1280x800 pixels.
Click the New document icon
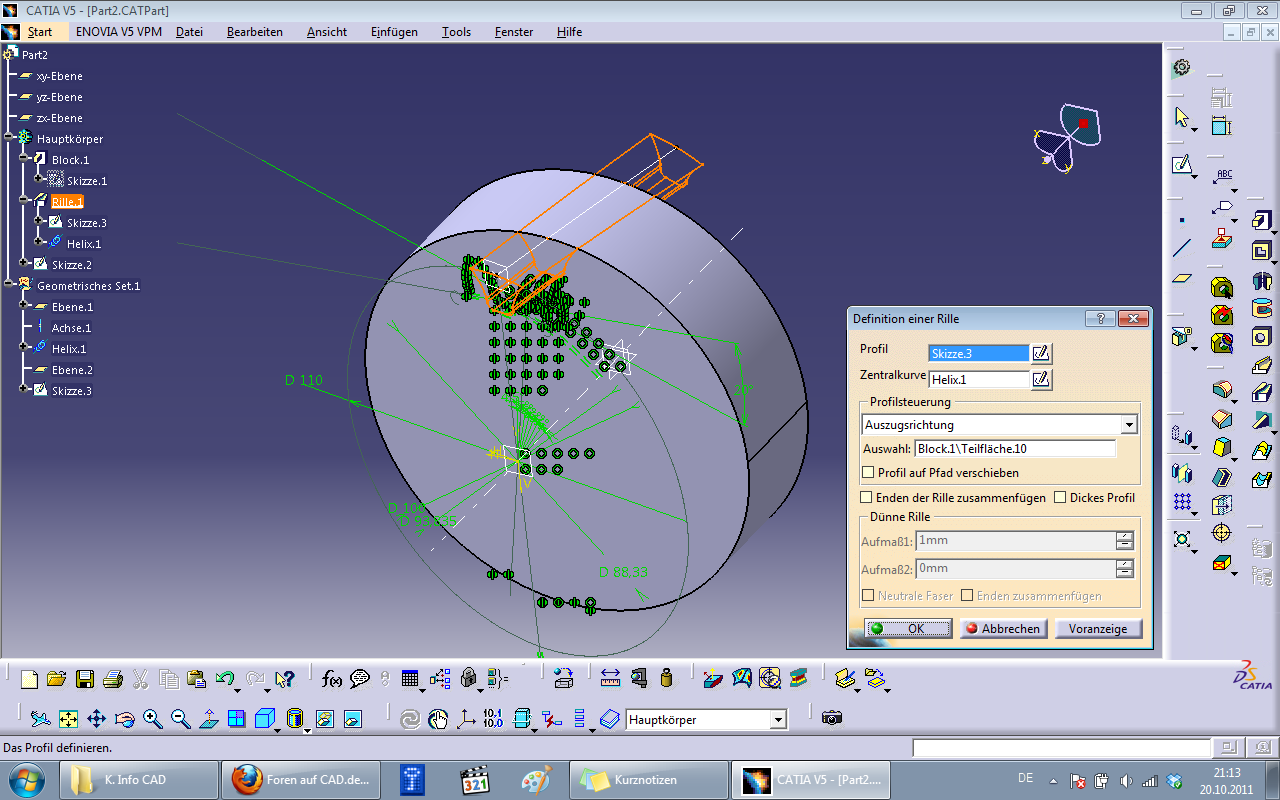click(x=29, y=680)
